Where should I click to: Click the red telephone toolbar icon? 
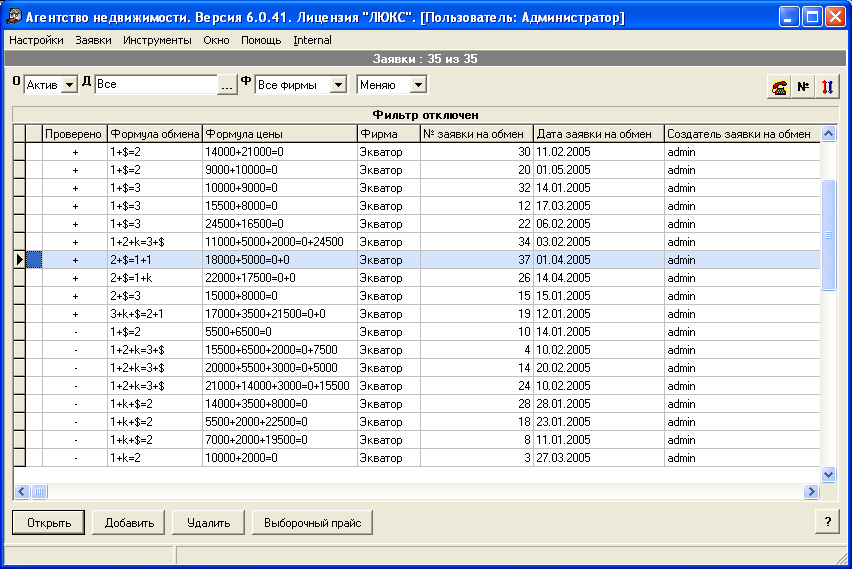point(779,87)
